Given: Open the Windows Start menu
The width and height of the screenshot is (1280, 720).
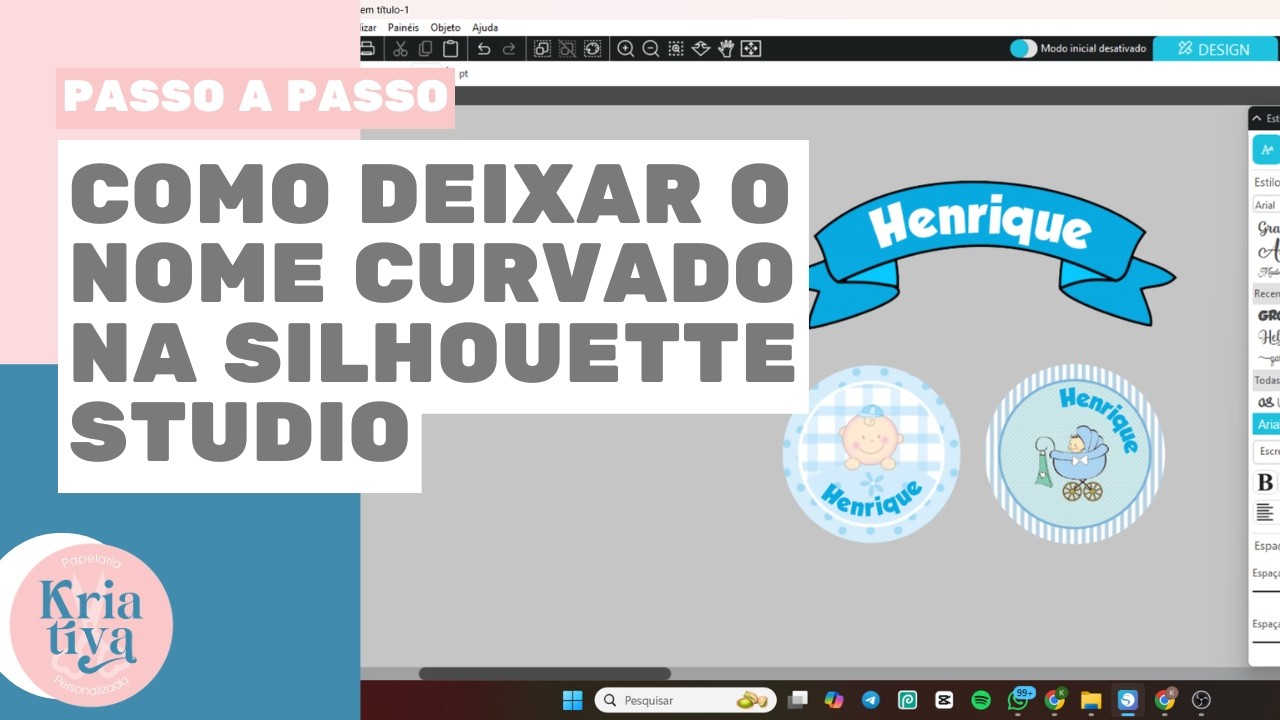Looking at the screenshot, I should [x=572, y=700].
